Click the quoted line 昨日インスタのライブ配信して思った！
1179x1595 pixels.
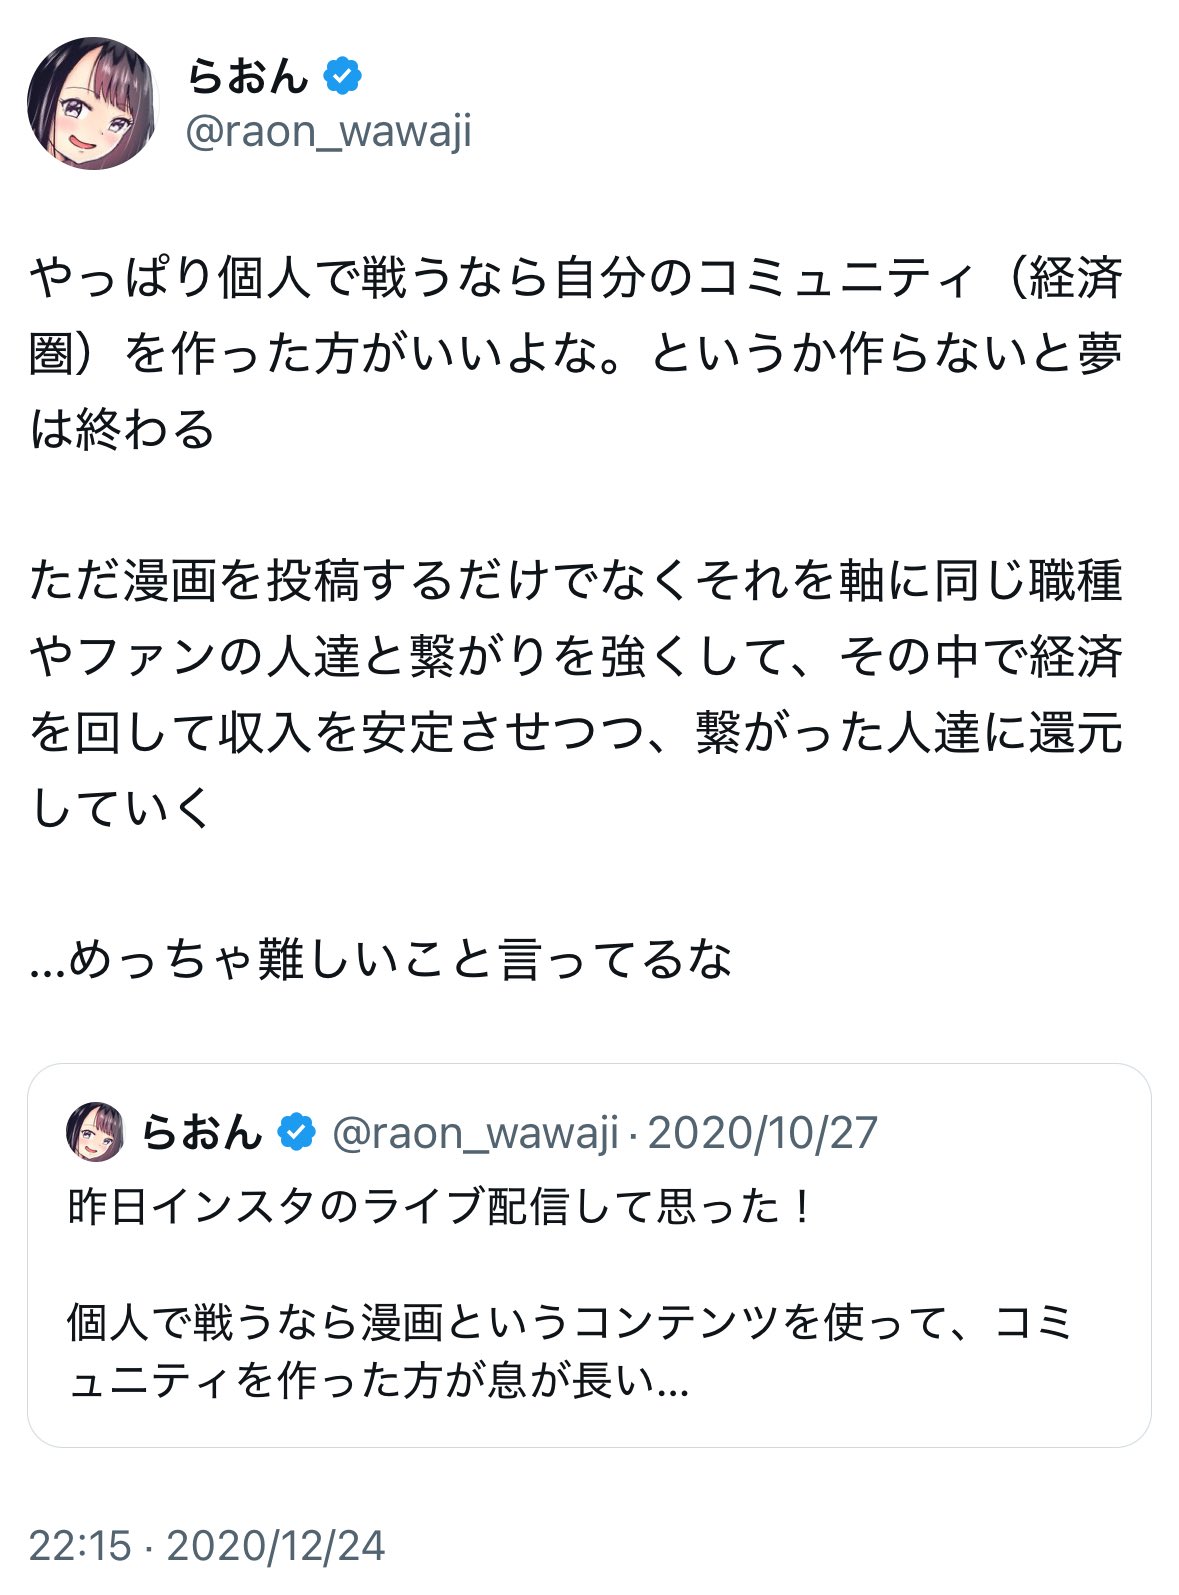tap(442, 1207)
